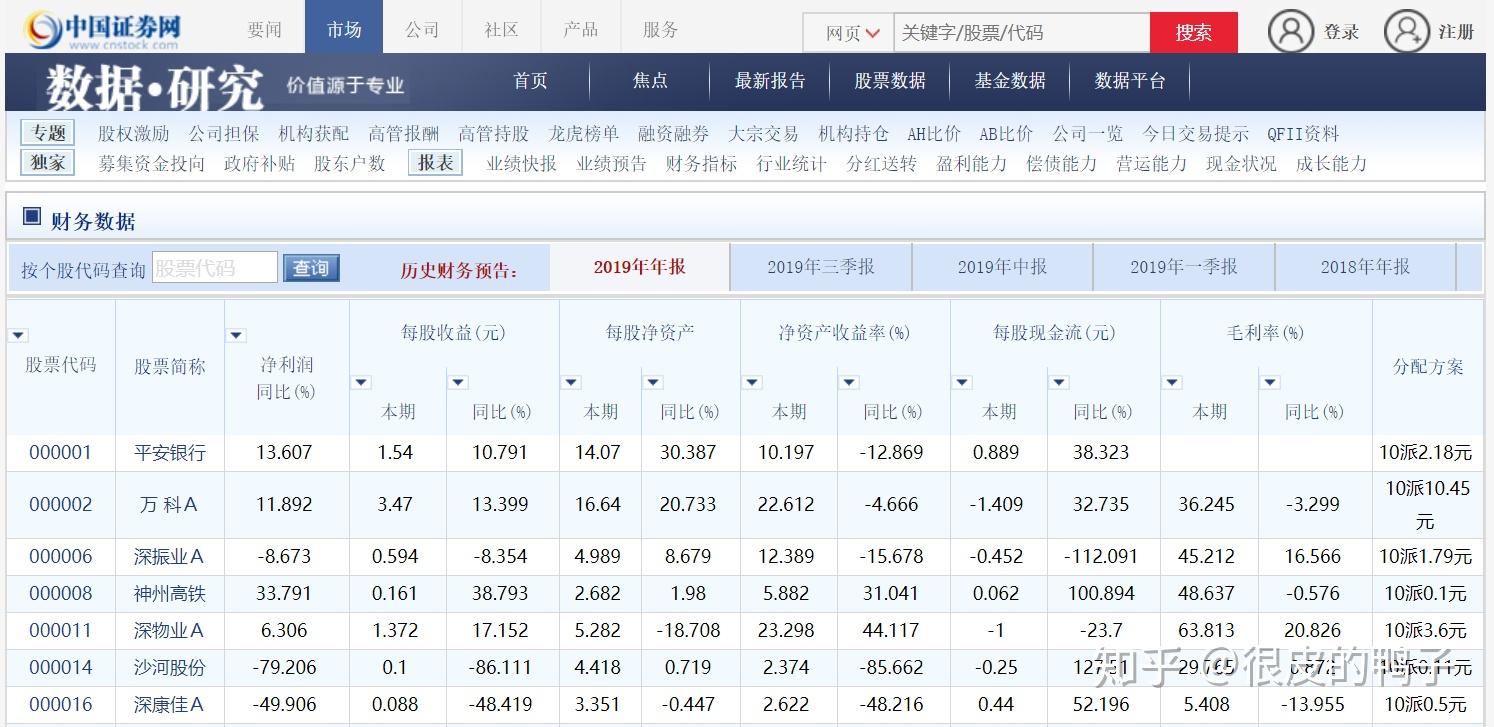Viewport: 1494px width, 727px height.
Task: Open the 龙虎榜单 link
Action: (583, 134)
